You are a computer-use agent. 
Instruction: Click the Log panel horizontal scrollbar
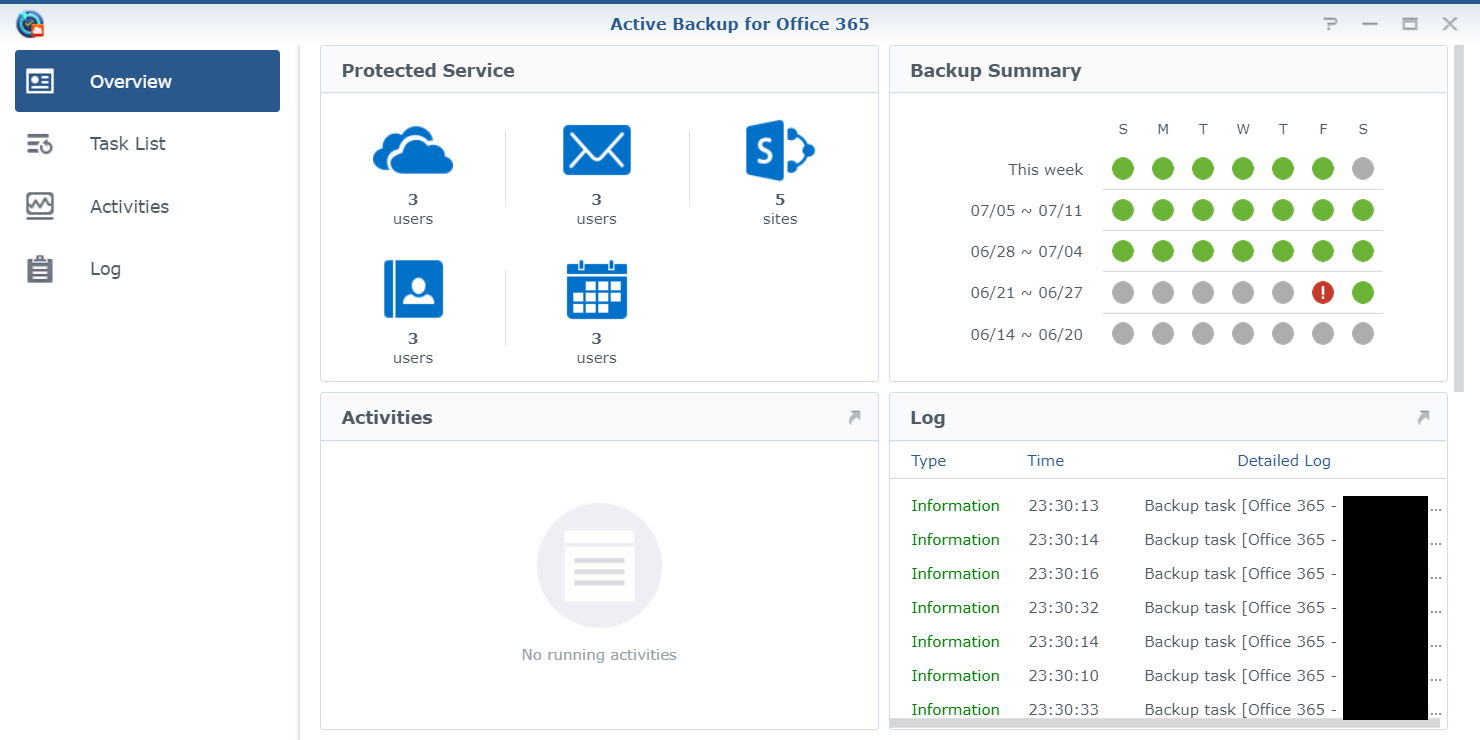1164,723
